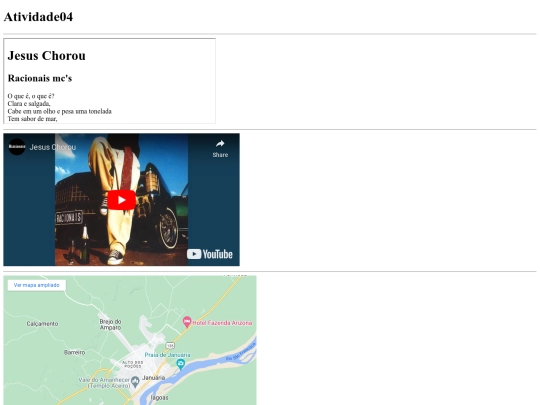Click the line 'Tem sabor de mar,'
The image size is (540, 405).
(32, 118)
